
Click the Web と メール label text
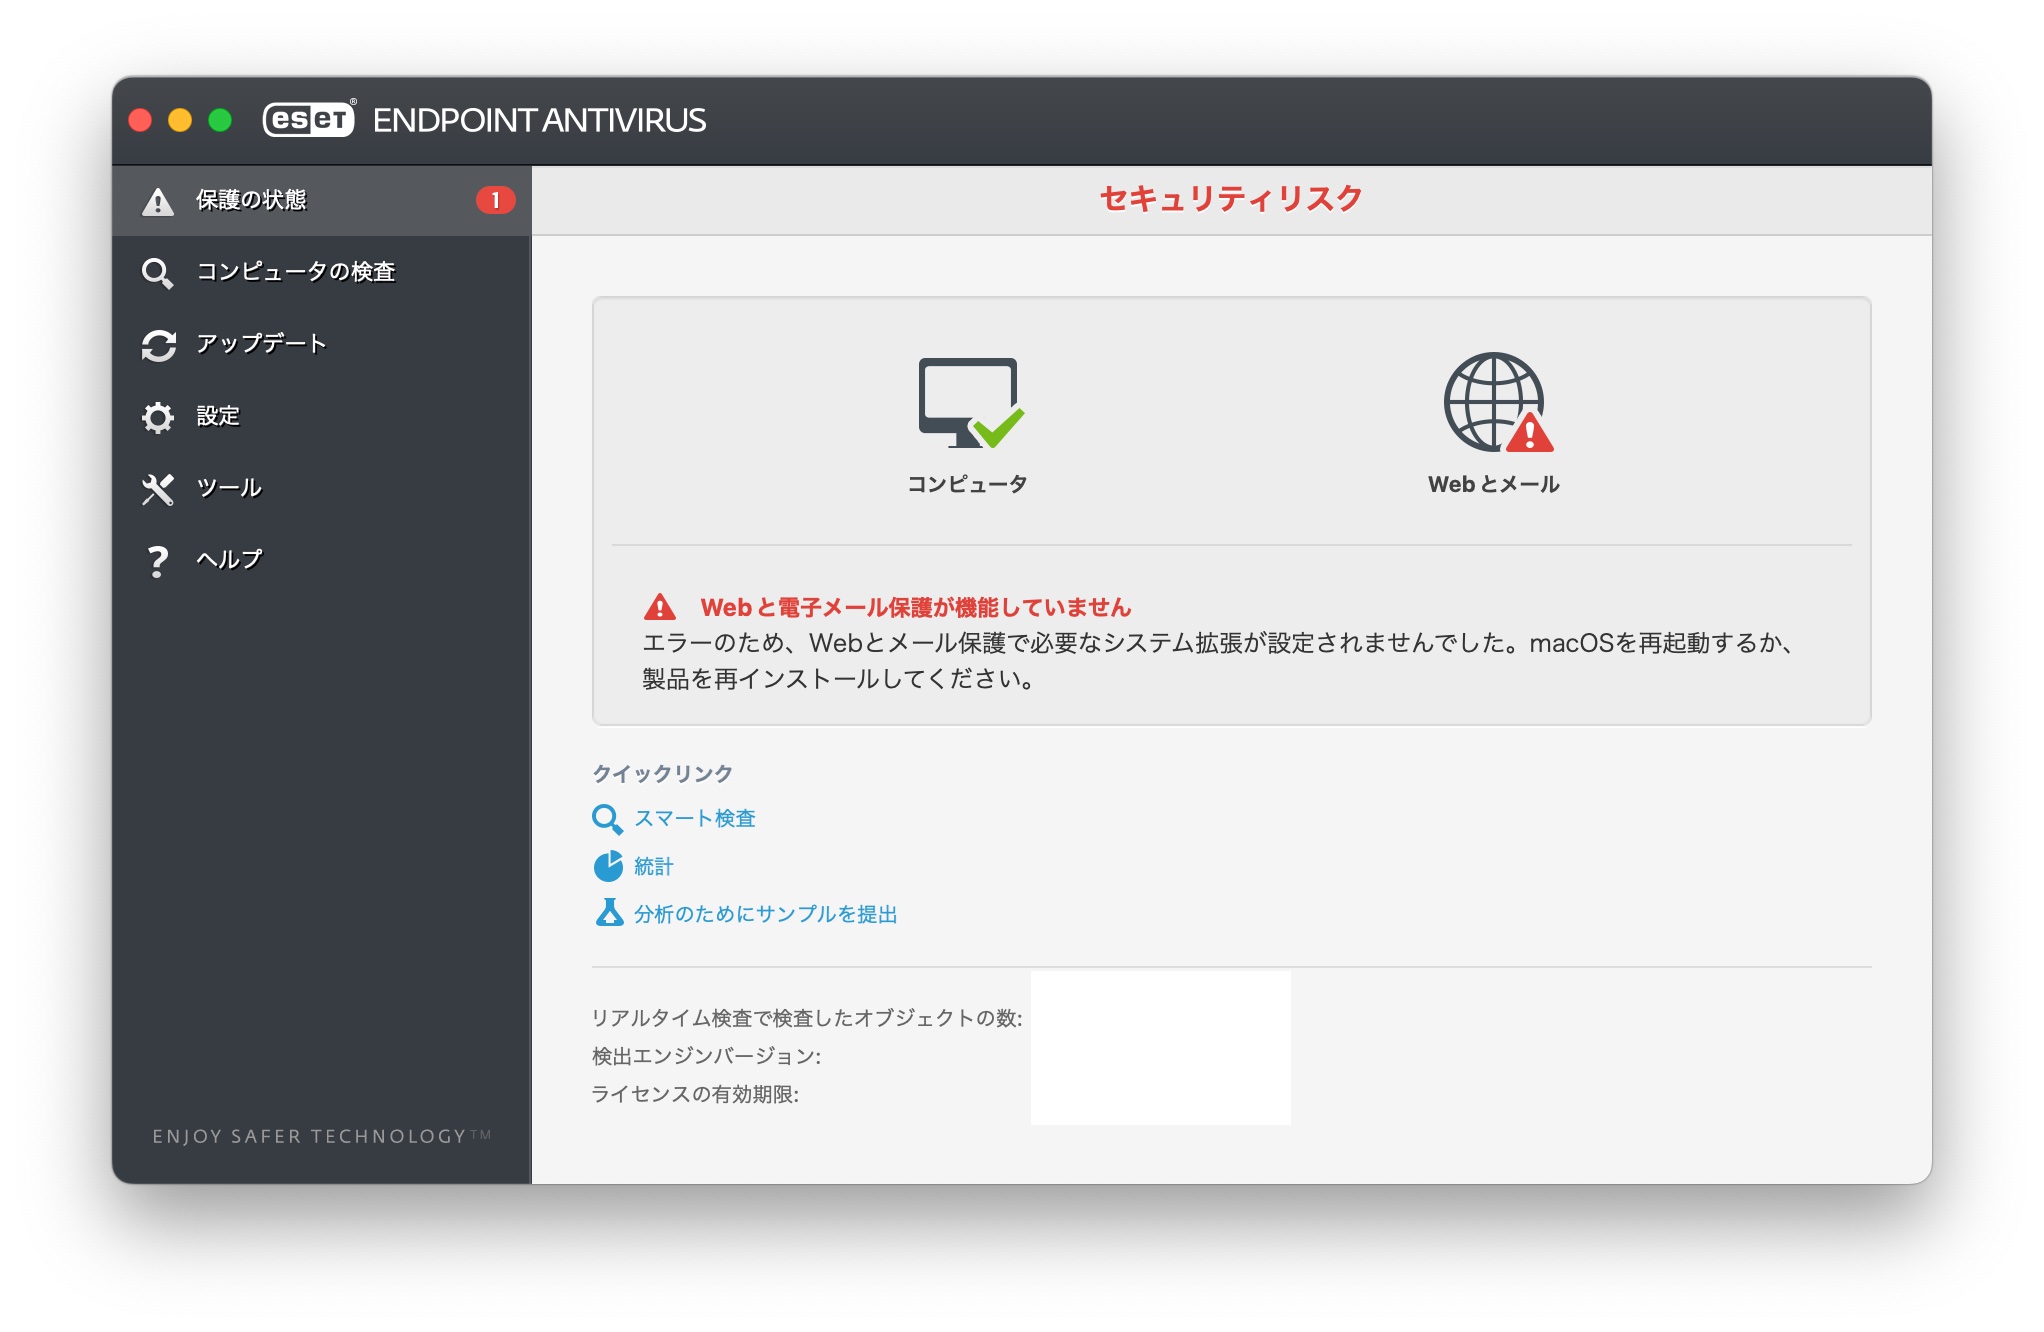coord(1493,485)
